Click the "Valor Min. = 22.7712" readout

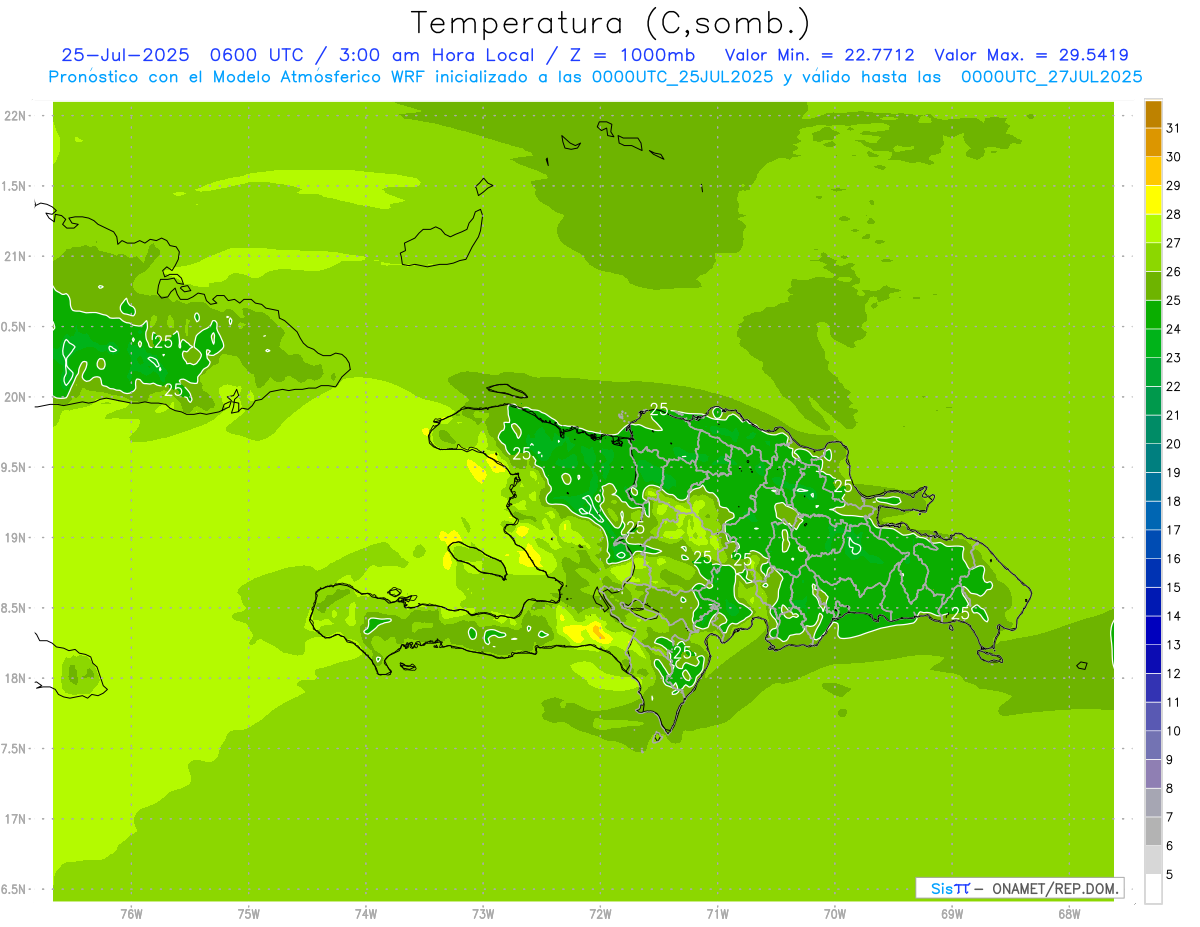pyautogui.click(x=820, y=55)
